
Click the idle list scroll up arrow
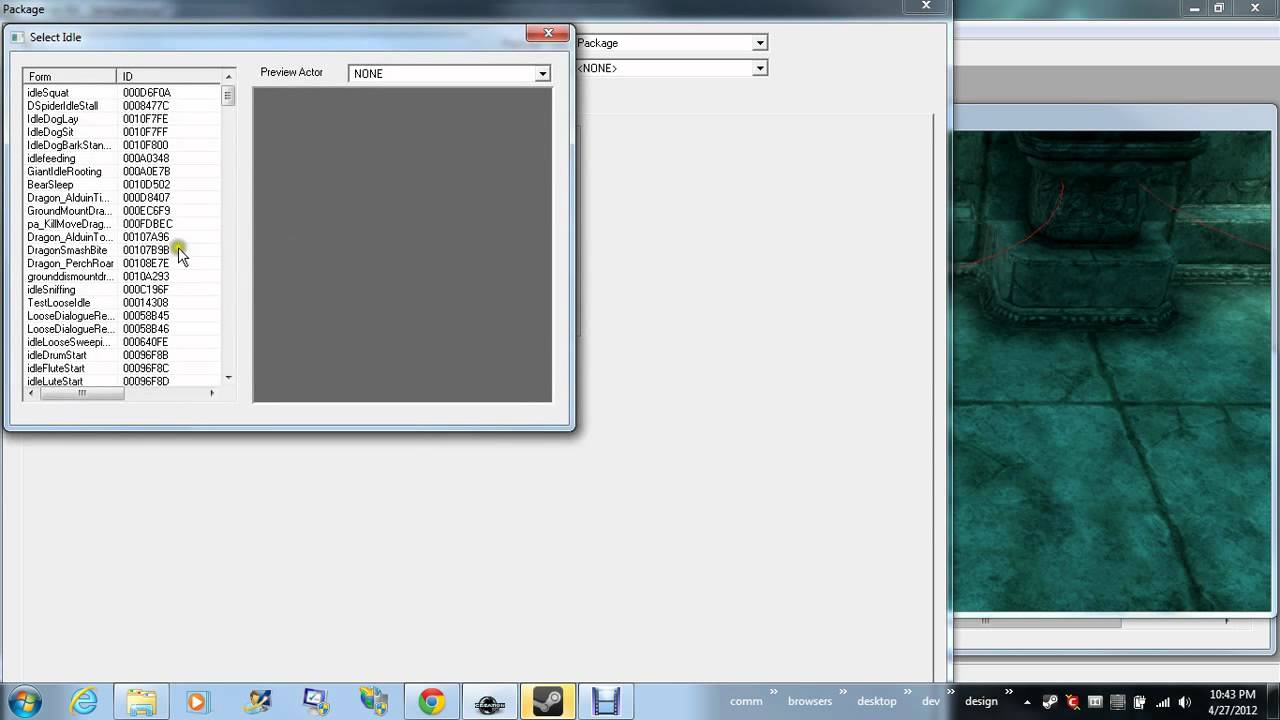tap(228, 77)
